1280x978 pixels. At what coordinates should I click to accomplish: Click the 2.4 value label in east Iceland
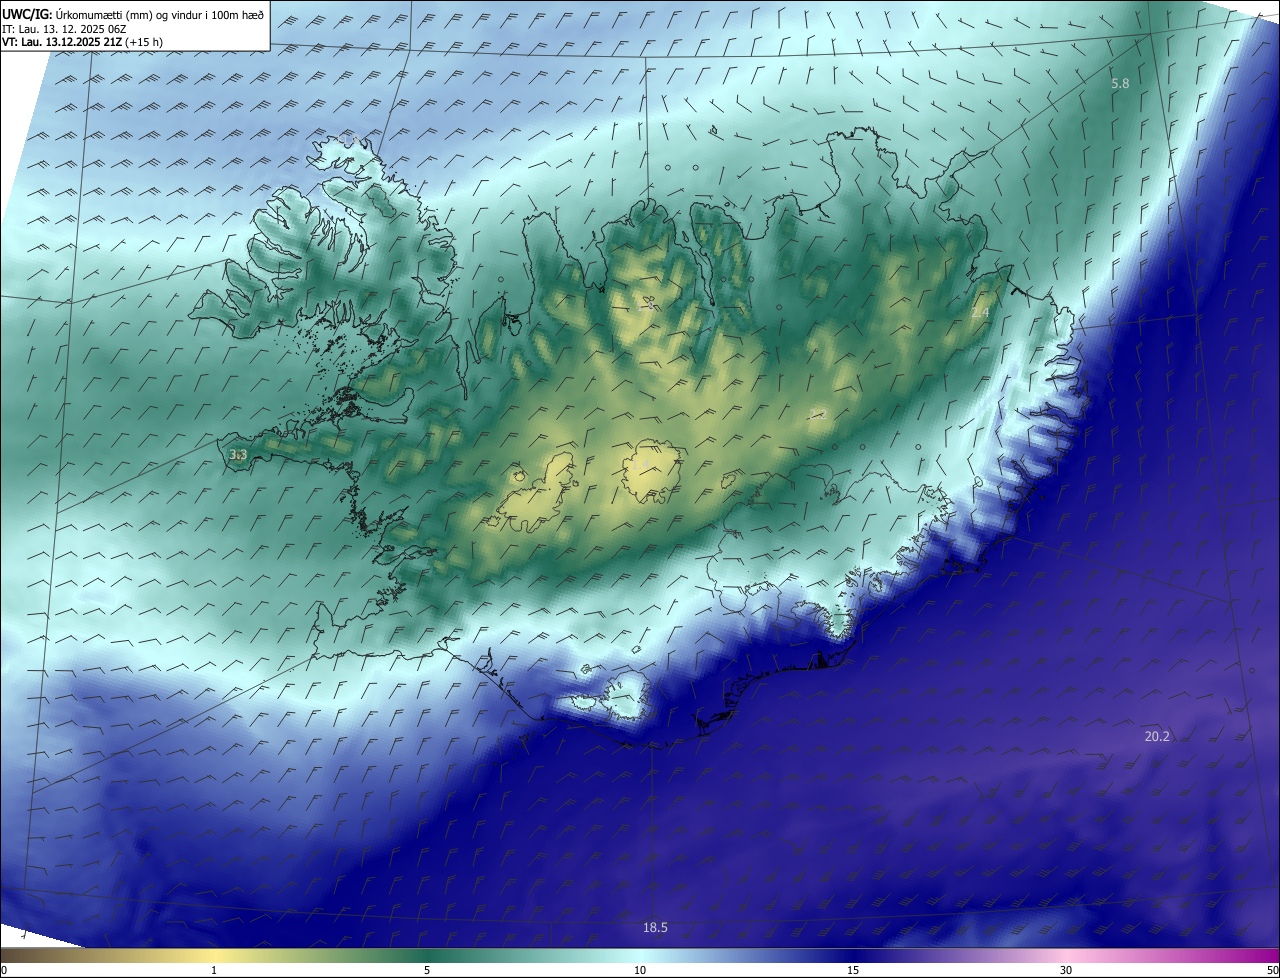(x=980, y=313)
